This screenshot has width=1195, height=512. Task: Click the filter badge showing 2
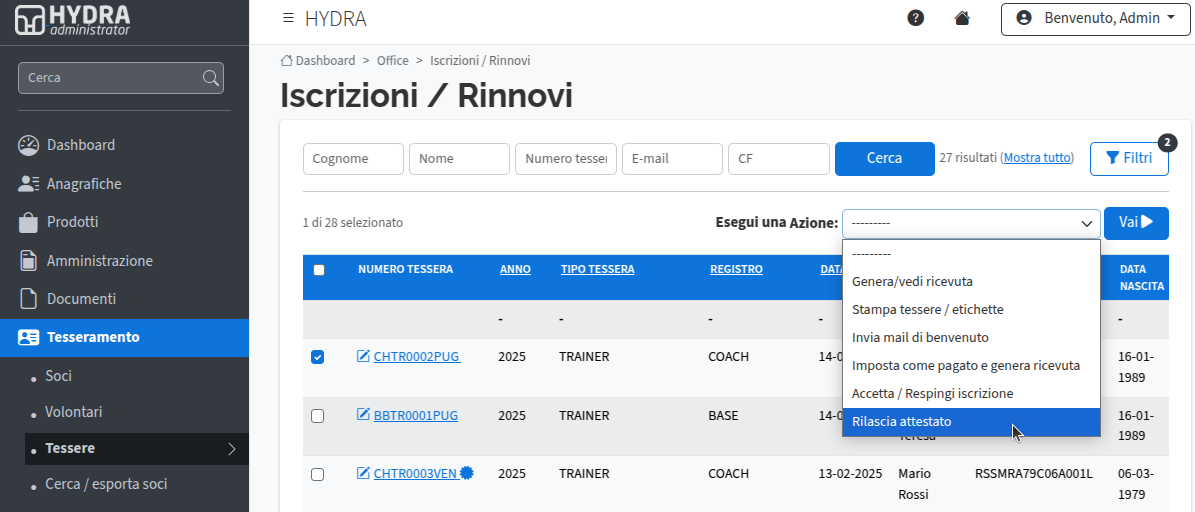pos(1167,142)
